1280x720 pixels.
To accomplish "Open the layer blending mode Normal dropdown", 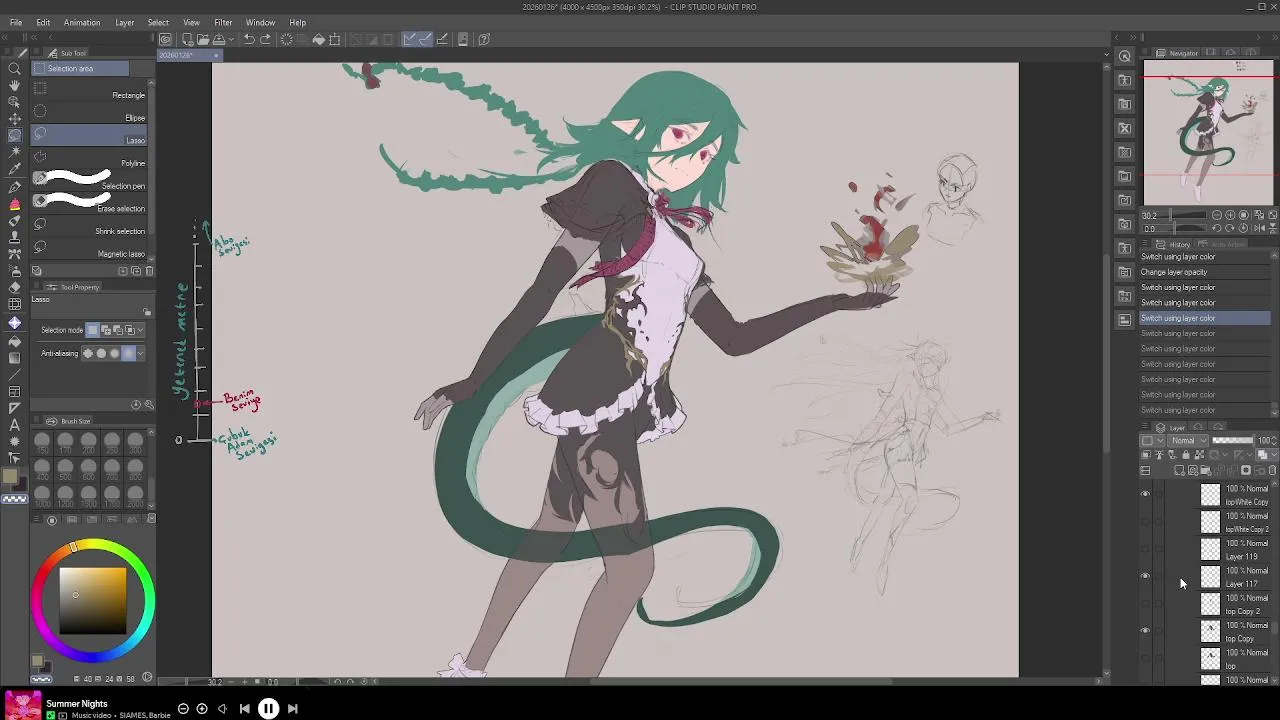I will (1188, 441).
